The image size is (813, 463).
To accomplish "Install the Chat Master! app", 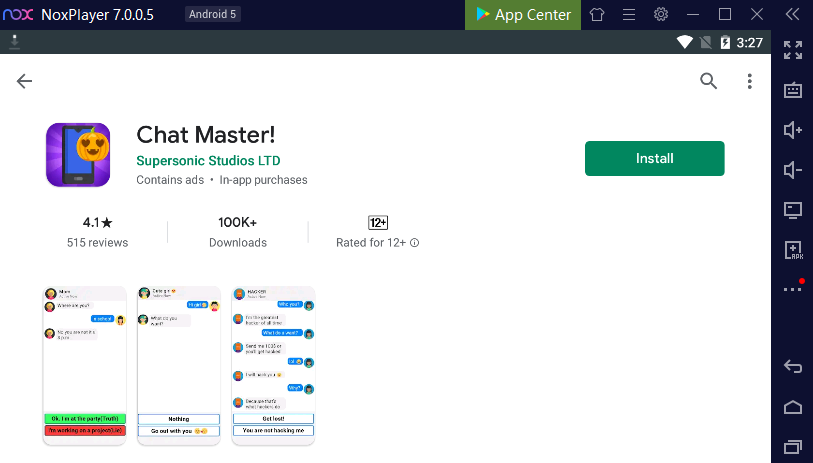I will [654, 158].
